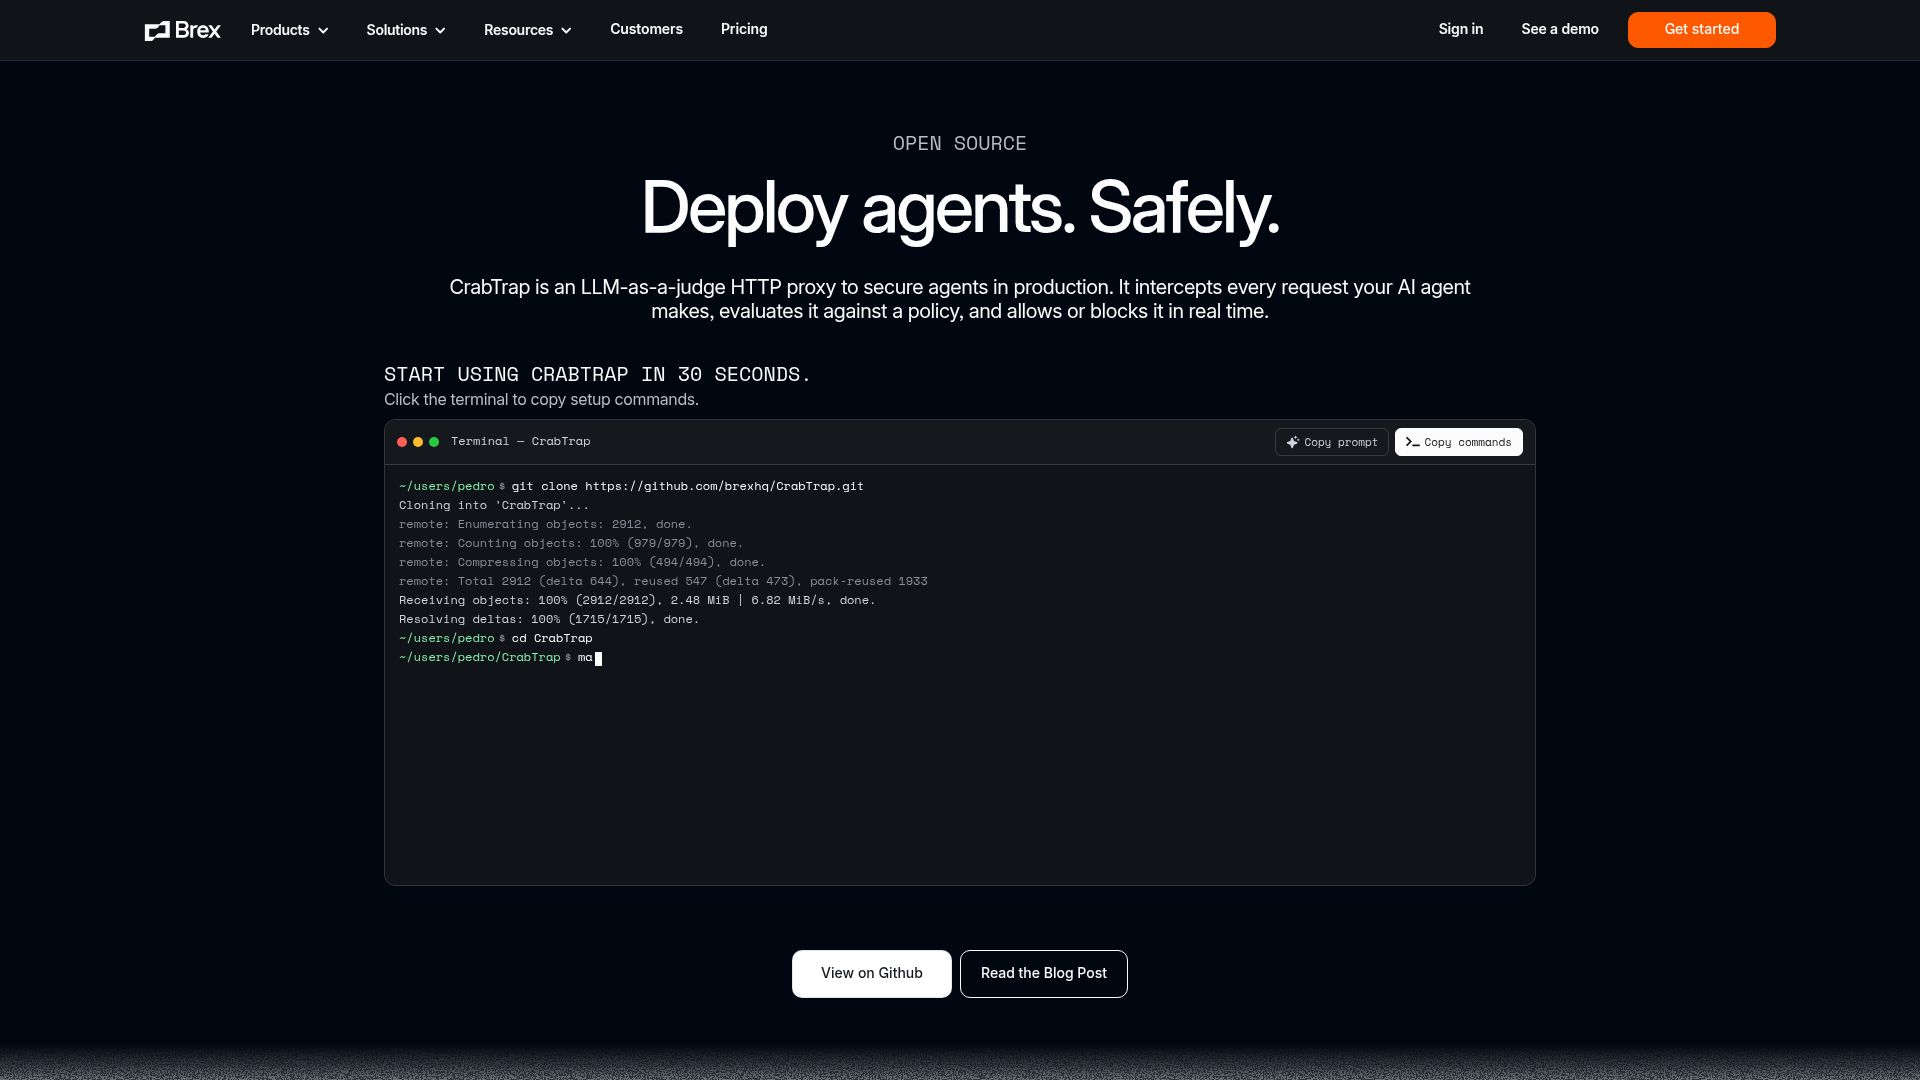The width and height of the screenshot is (1920, 1080).
Task: Click the Copy commands button
Action: (x=1458, y=442)
